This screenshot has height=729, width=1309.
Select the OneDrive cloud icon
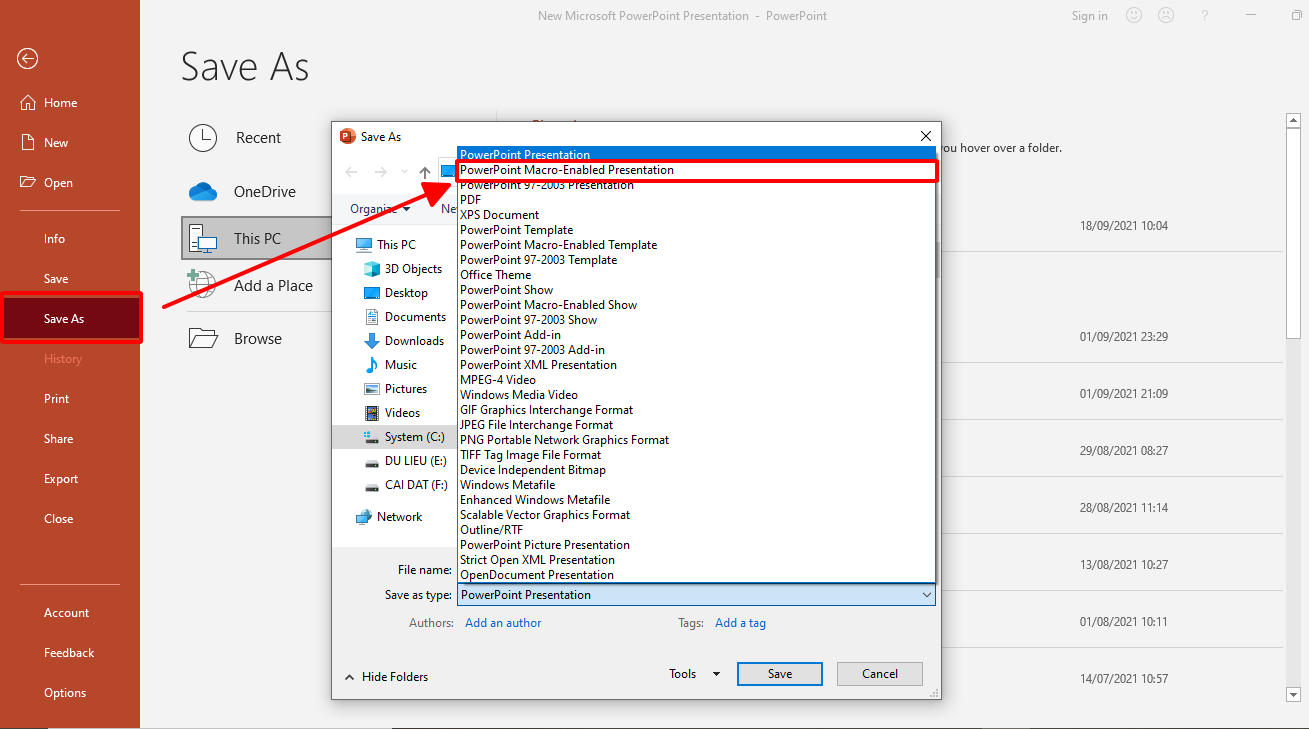pos(203,191)
